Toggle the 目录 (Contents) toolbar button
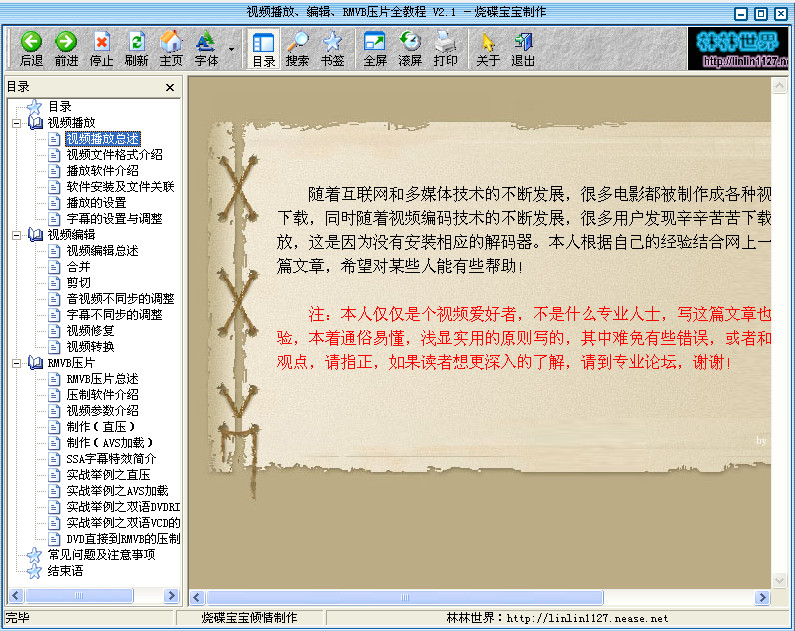795x631 pixels. (x=264, y=49)
